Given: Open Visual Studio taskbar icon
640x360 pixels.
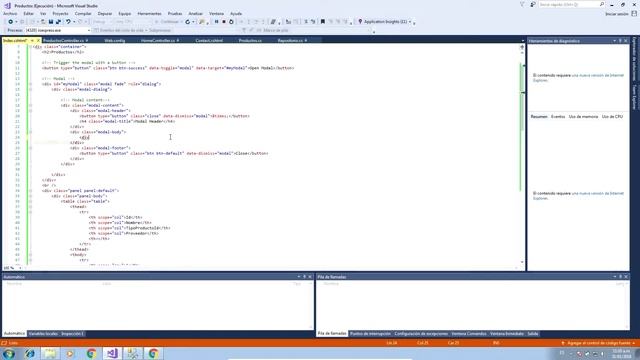Looking at the screenshot, I should point(112,353).
